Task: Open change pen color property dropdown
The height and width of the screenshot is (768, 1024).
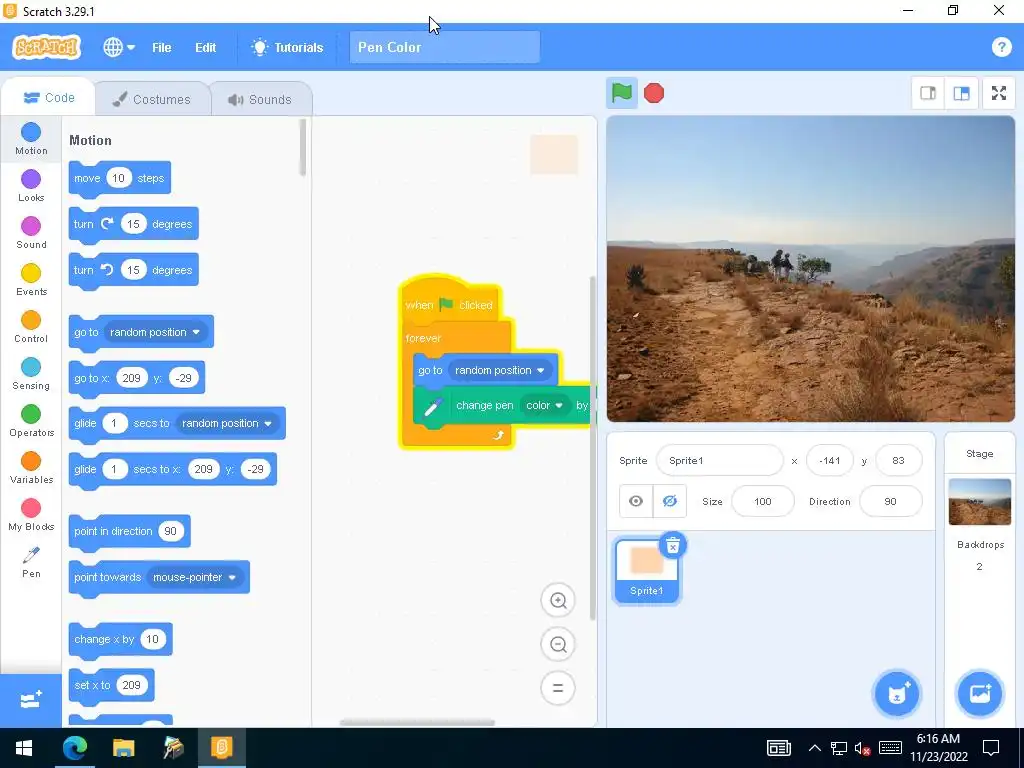Action: pos(545,406)
